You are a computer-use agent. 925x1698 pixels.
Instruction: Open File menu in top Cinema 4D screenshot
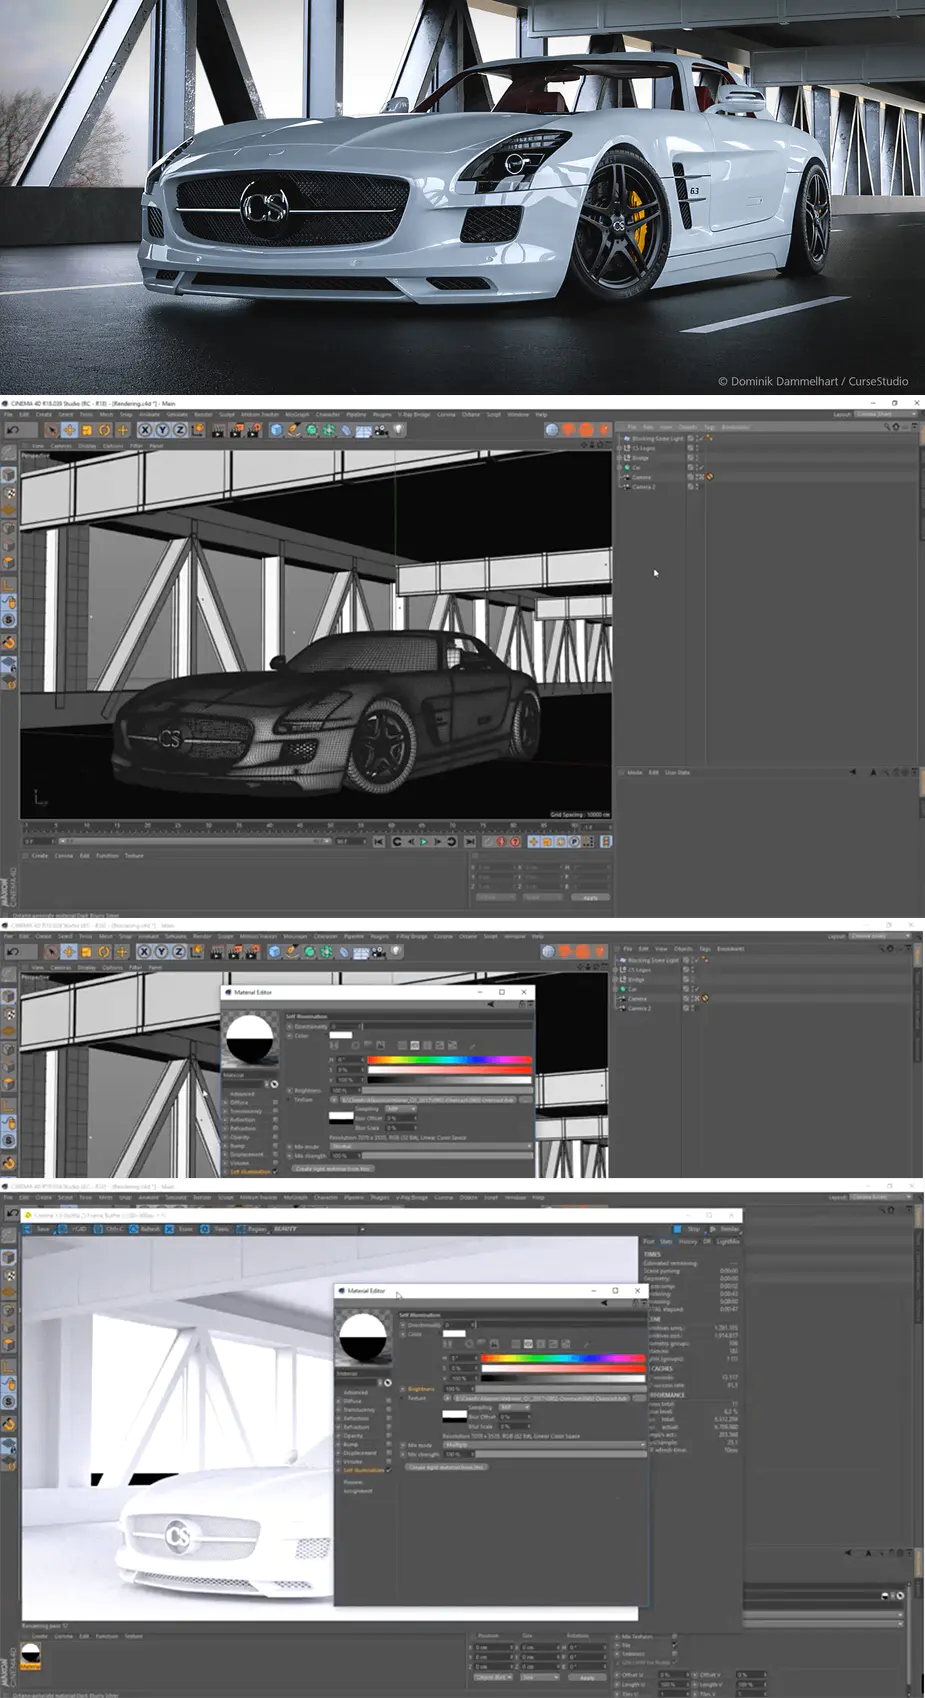pos(8,414)
